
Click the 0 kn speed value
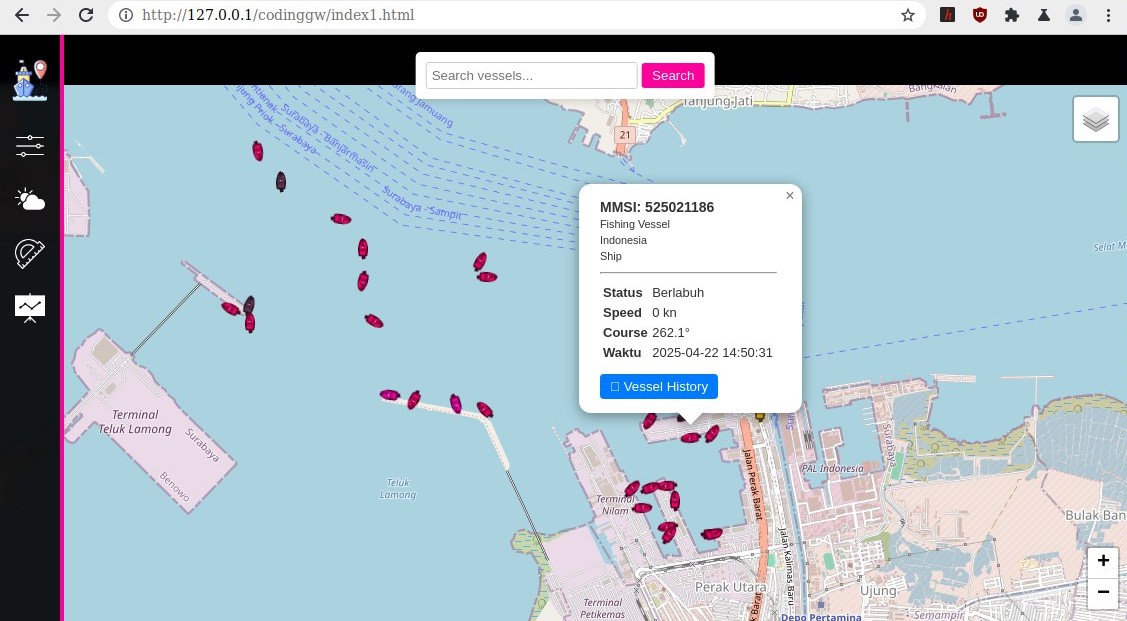click(664, 313)
